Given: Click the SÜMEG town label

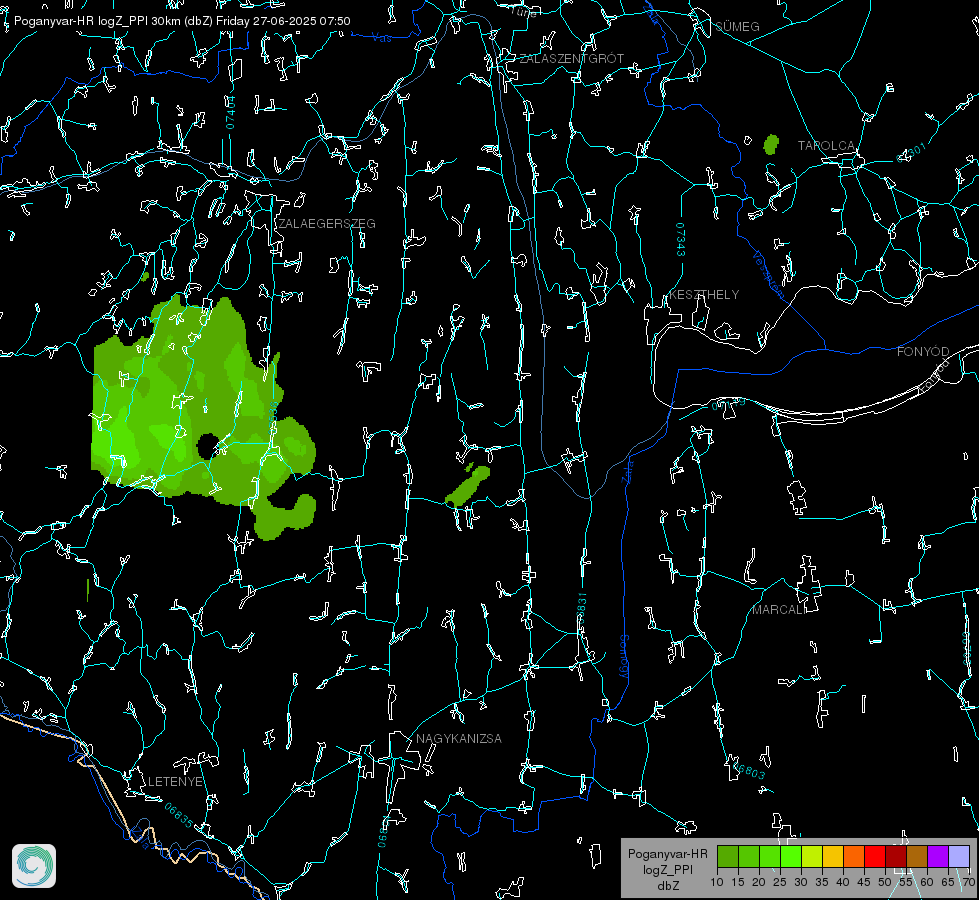Looking at the screenshot, I should pyautogui.click(x=737, y=26).
